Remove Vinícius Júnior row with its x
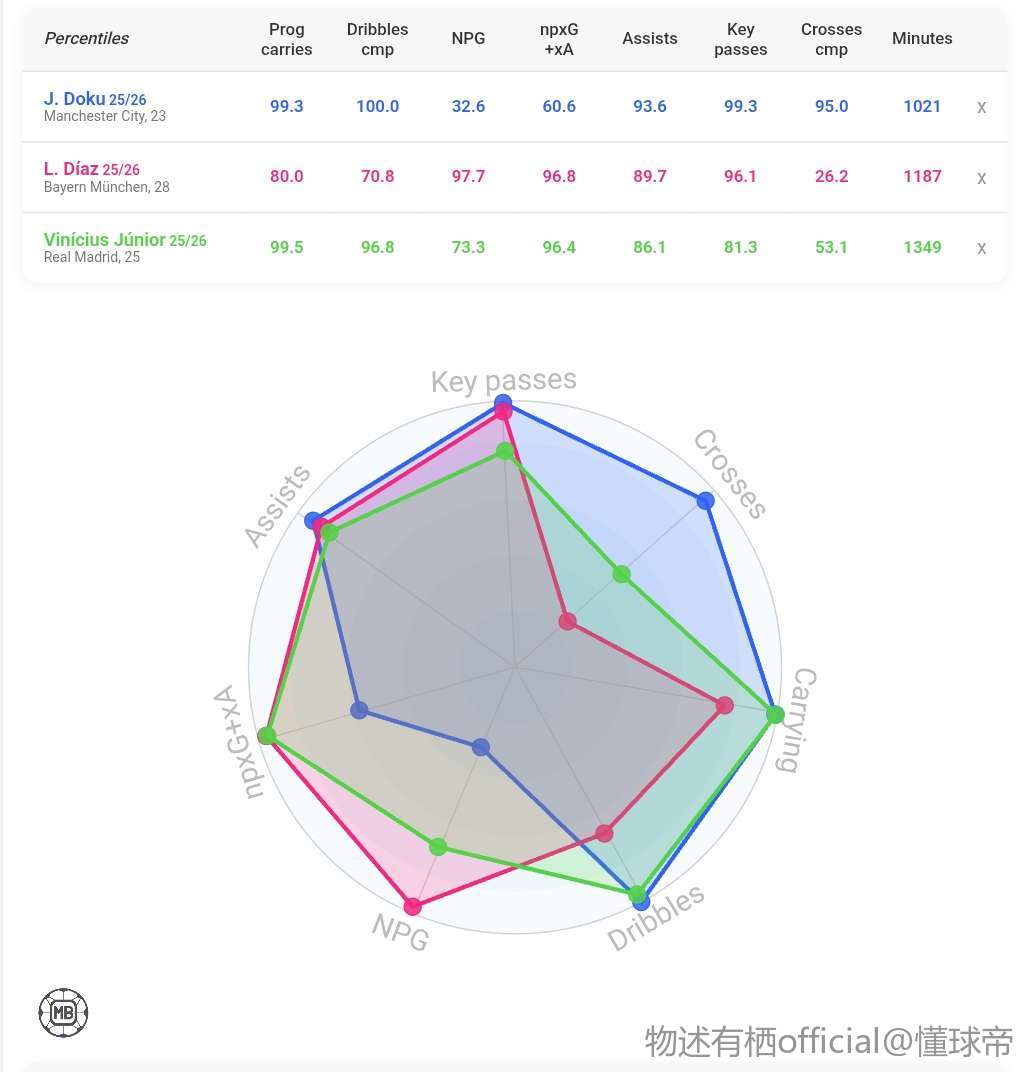Screen dimensions: 1025x1072 point(981,248)
